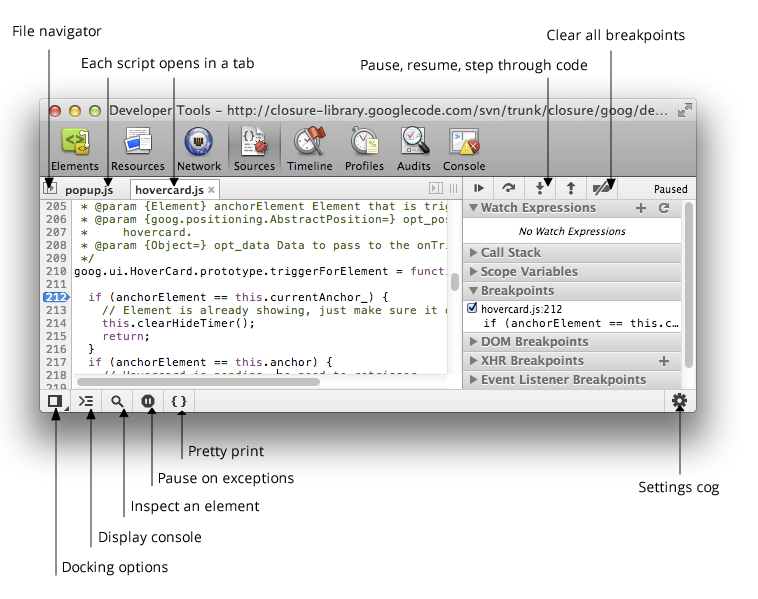The width and height of the screenshot is (758, 599).
Task: Toggle pause on exceptions
Action: click(x=148, y=401)
